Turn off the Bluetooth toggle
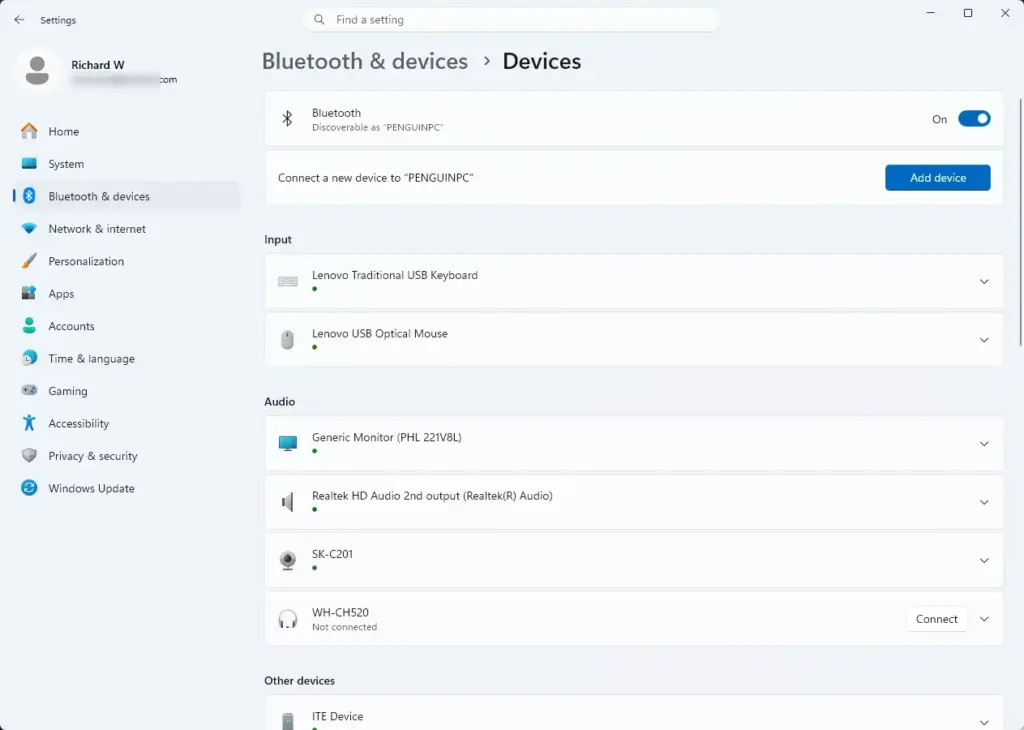 [x=974, y=119]
